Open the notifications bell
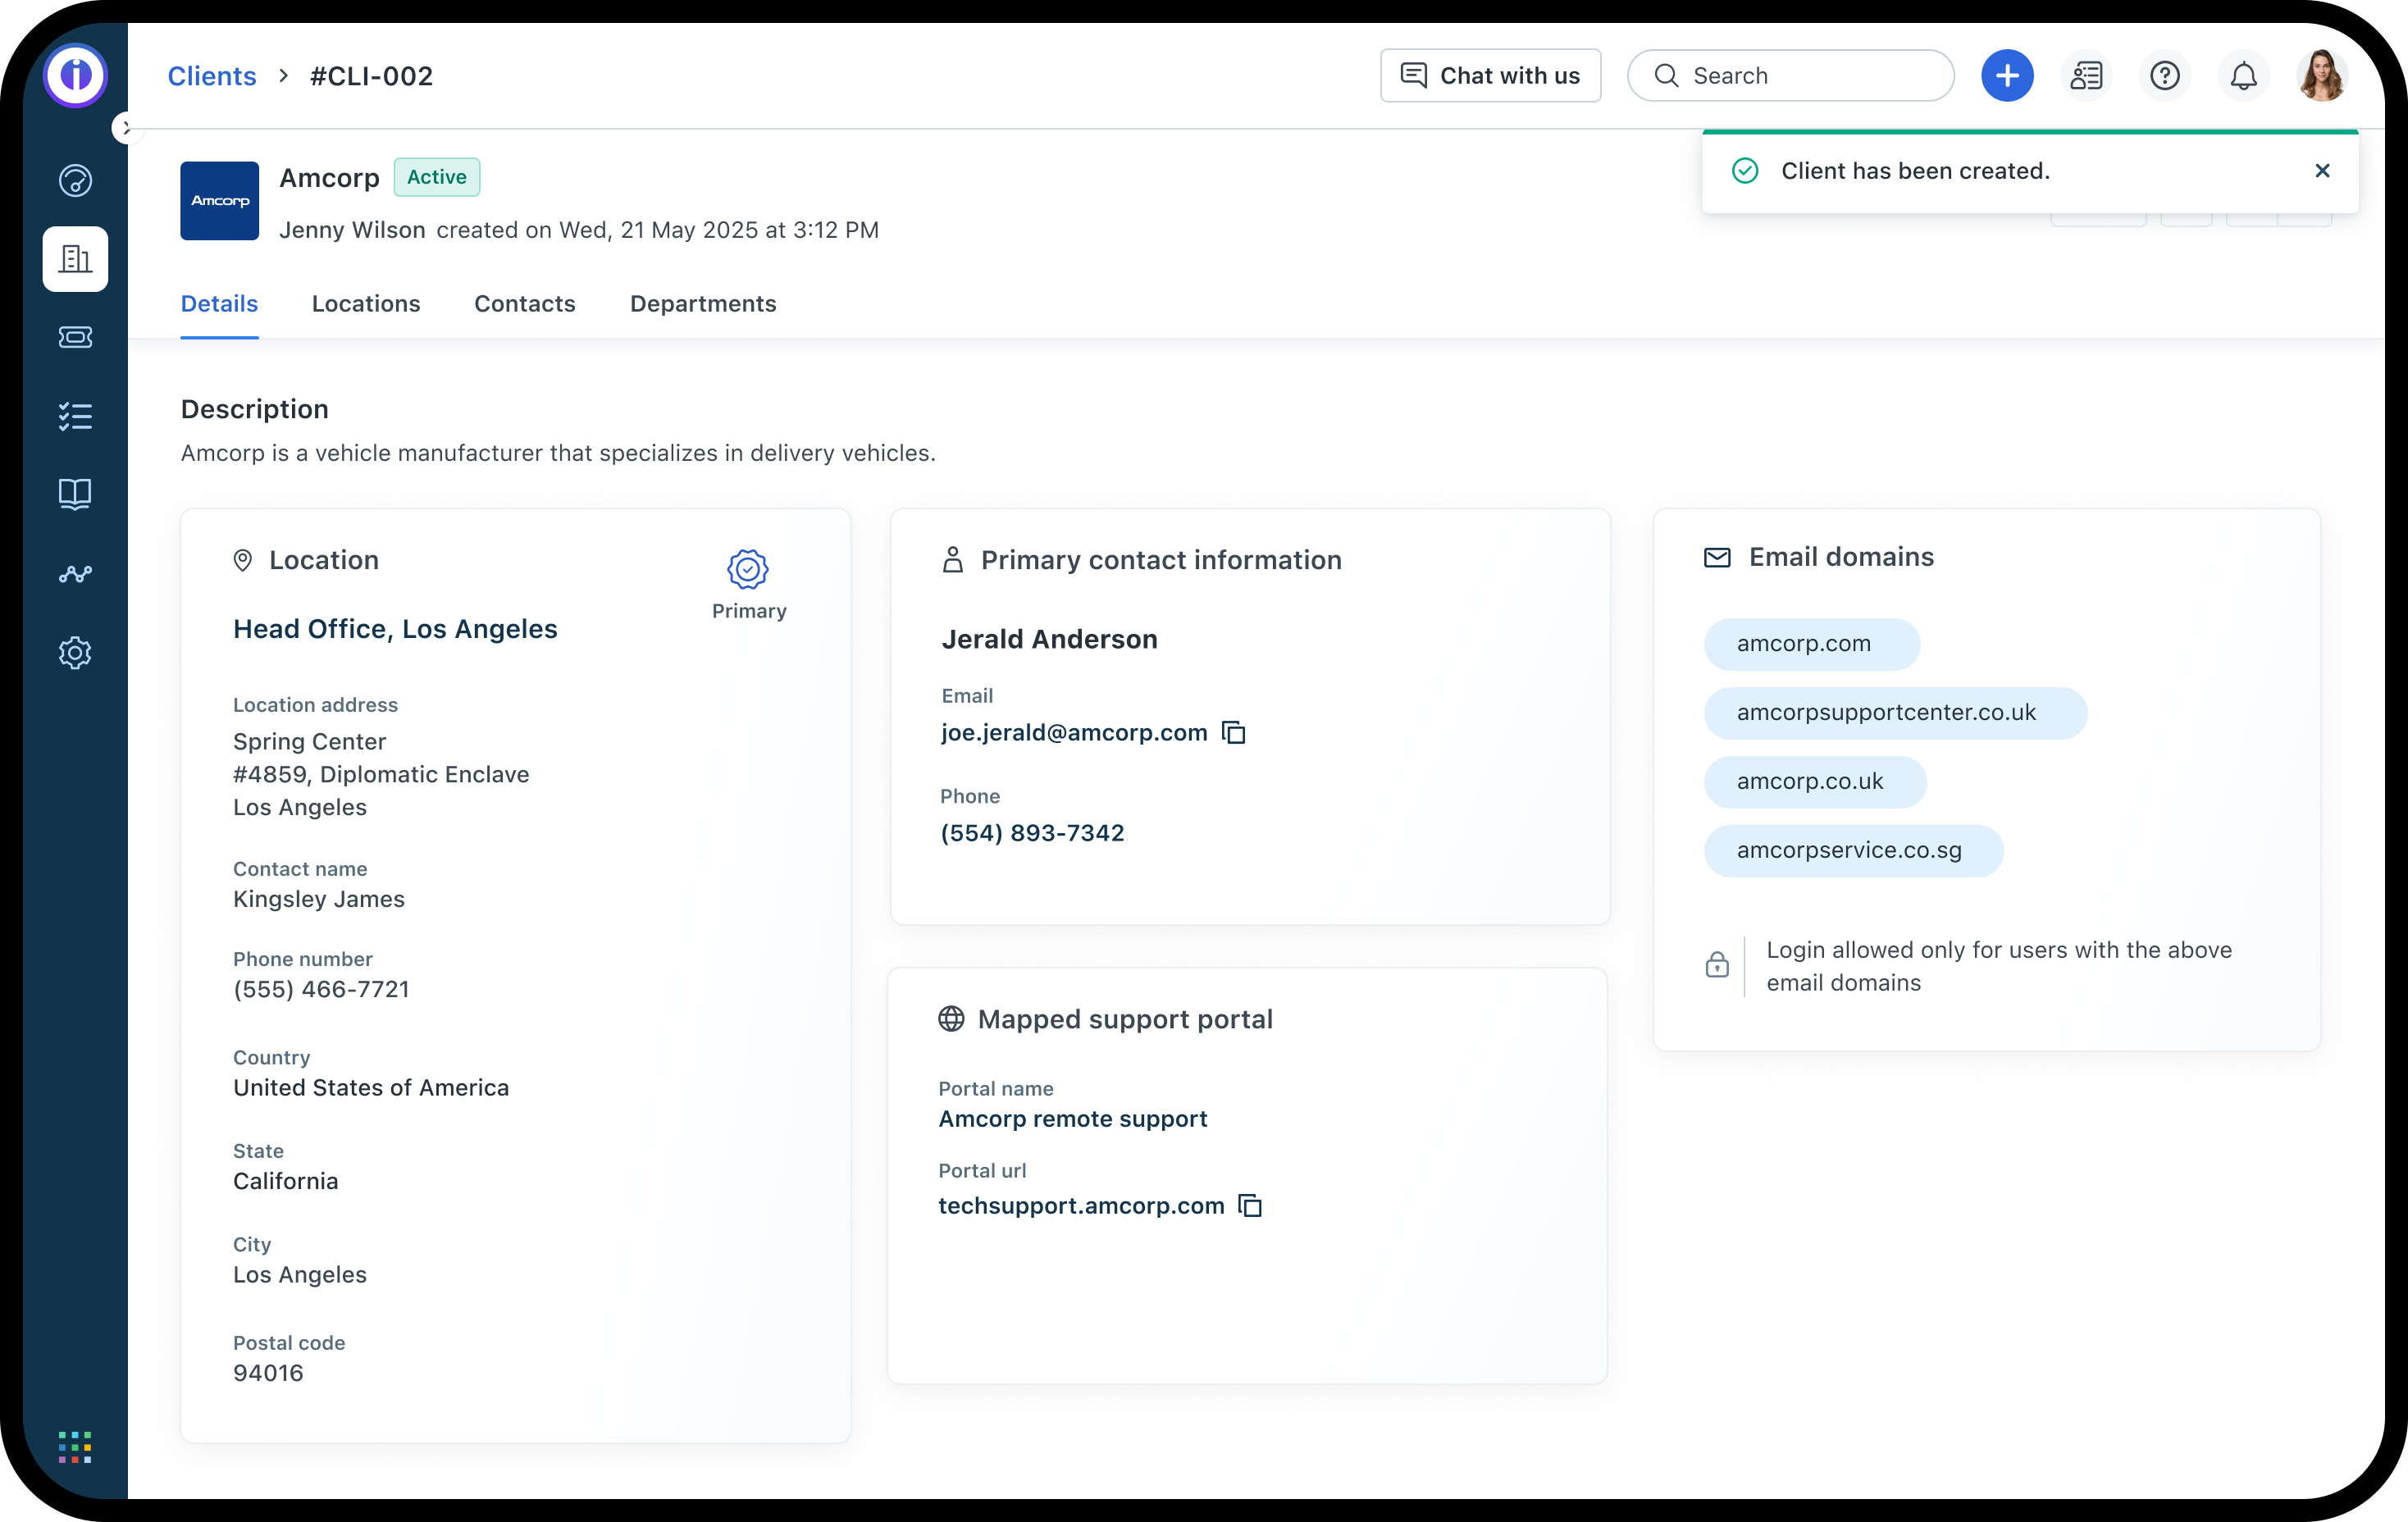 [x=2243, y=76]
